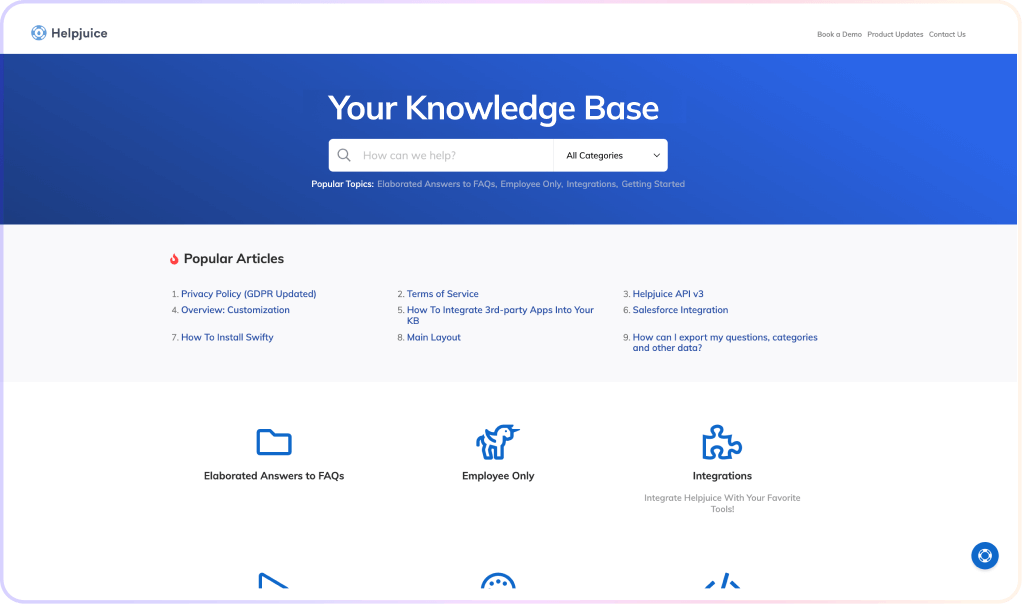The width and height of the screenshot is (1022, 604).
Task: Open Overview: Customization article
Action: click(x=235, y=310)
